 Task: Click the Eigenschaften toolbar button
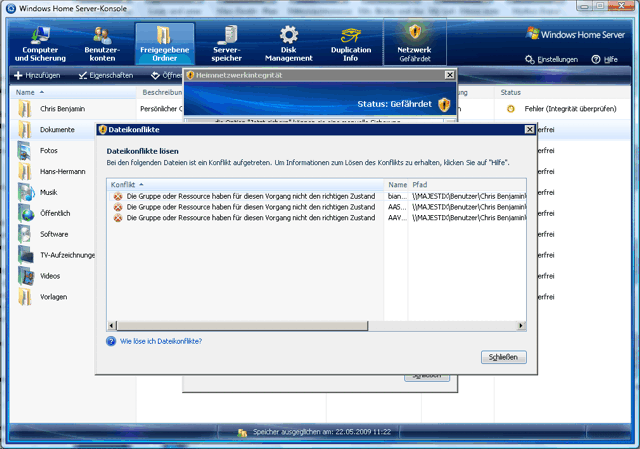(106, 76)
